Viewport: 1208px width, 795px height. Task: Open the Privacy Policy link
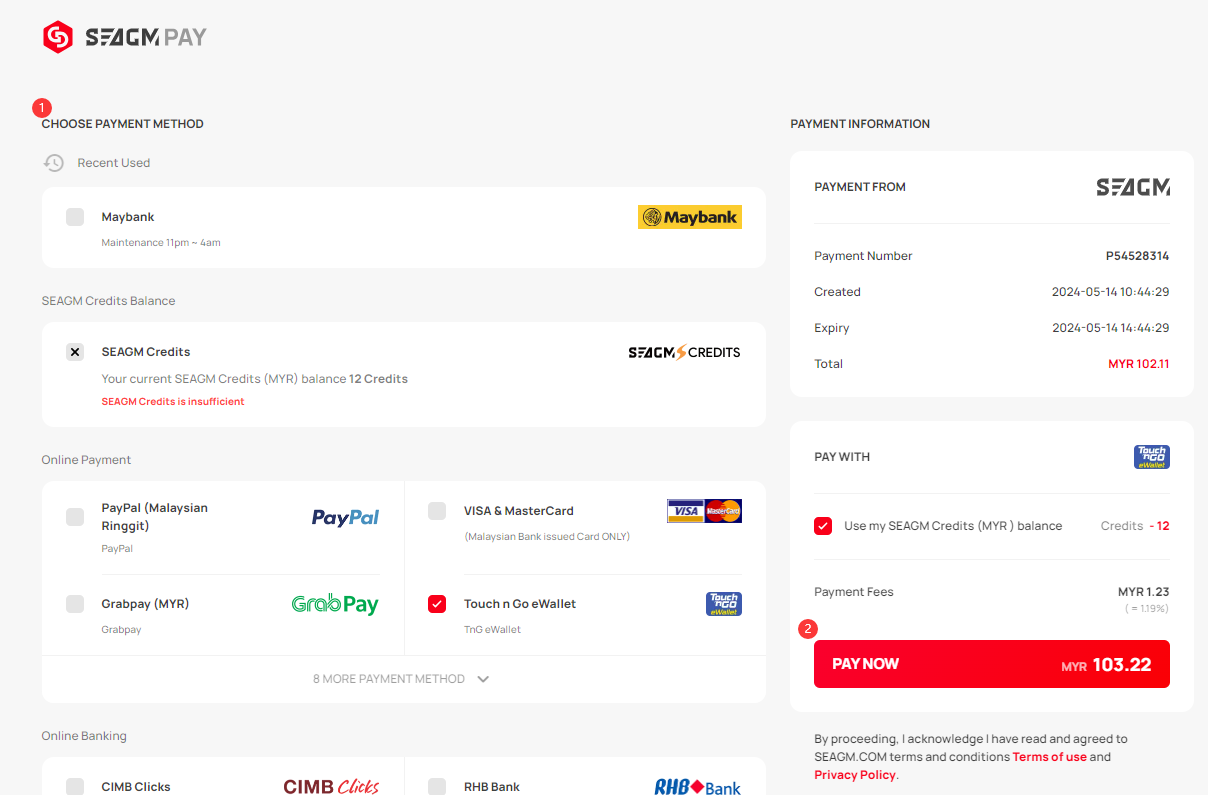tap(855, 775)
